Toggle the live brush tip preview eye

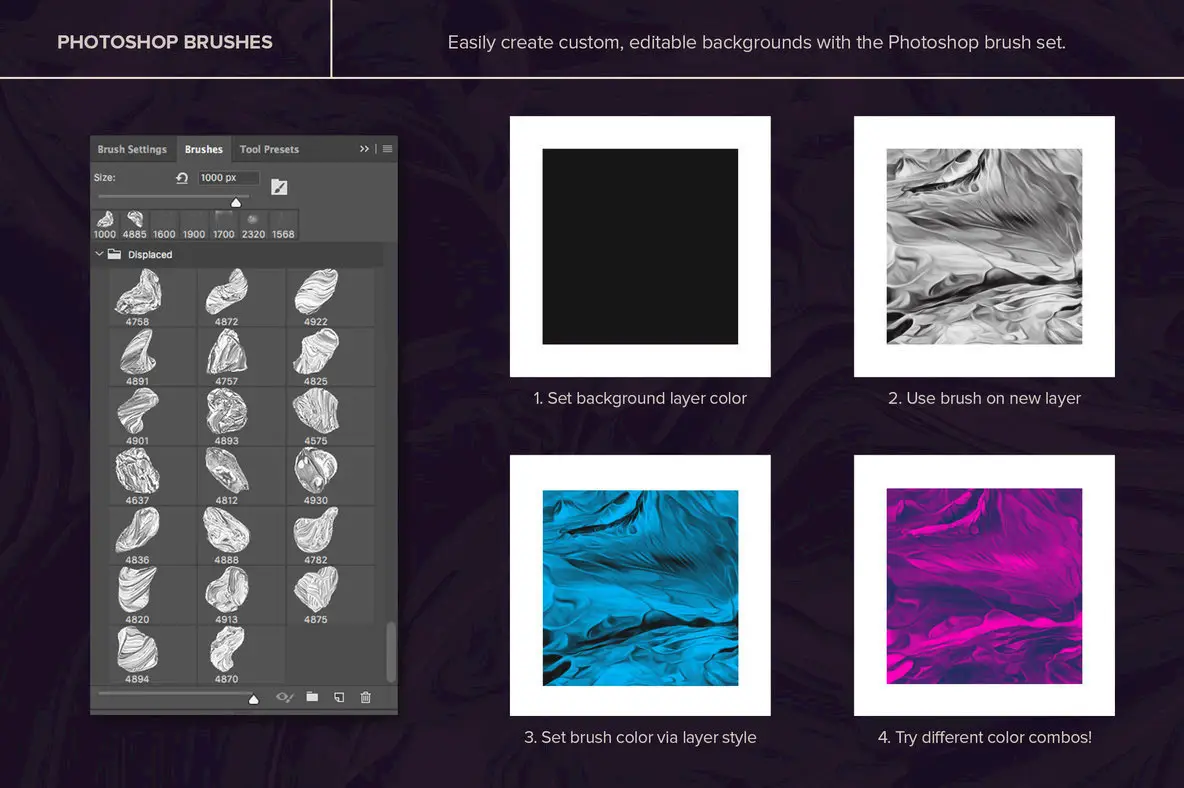pyautogui.click(x=284, y=697)
